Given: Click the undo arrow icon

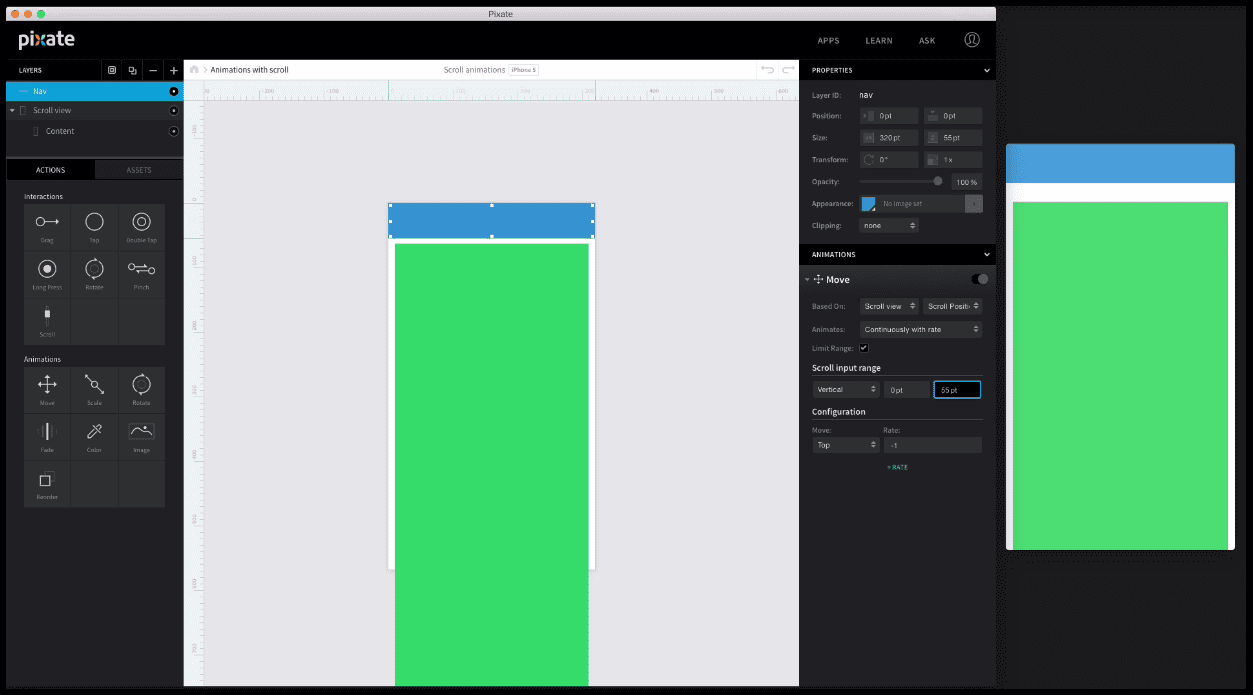Looking at the screenshot, I should (x=767, y=70).
